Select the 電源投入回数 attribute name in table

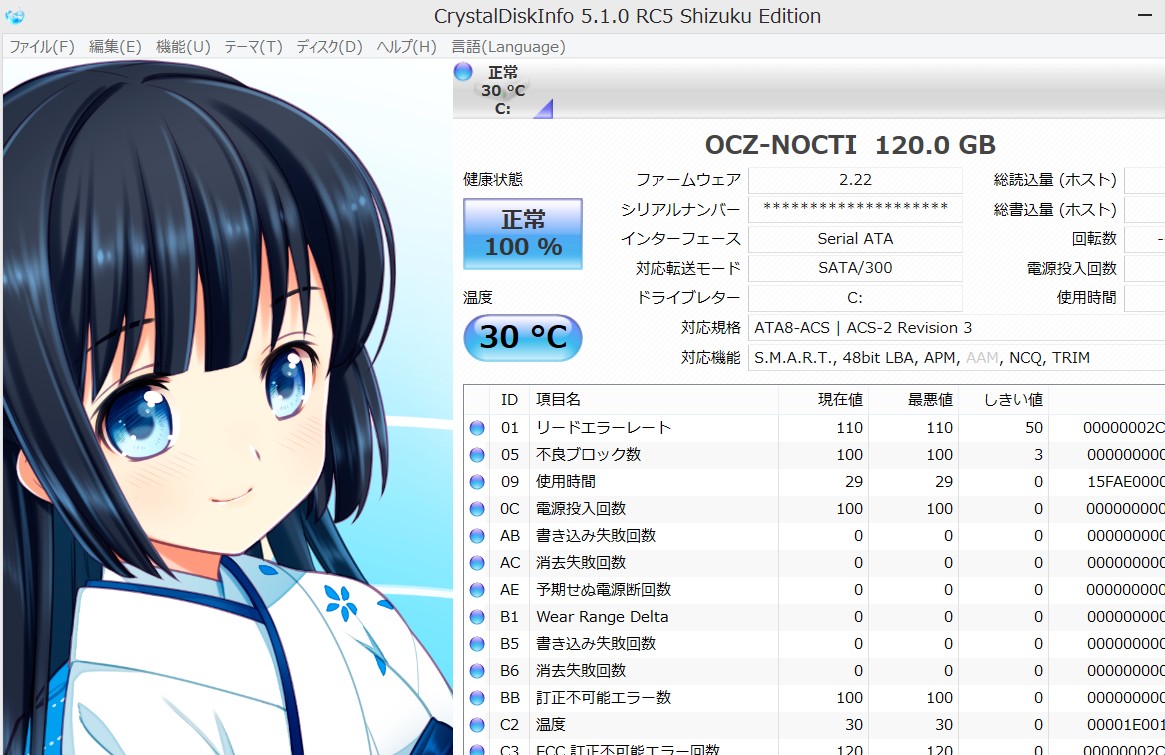point(581,509)
